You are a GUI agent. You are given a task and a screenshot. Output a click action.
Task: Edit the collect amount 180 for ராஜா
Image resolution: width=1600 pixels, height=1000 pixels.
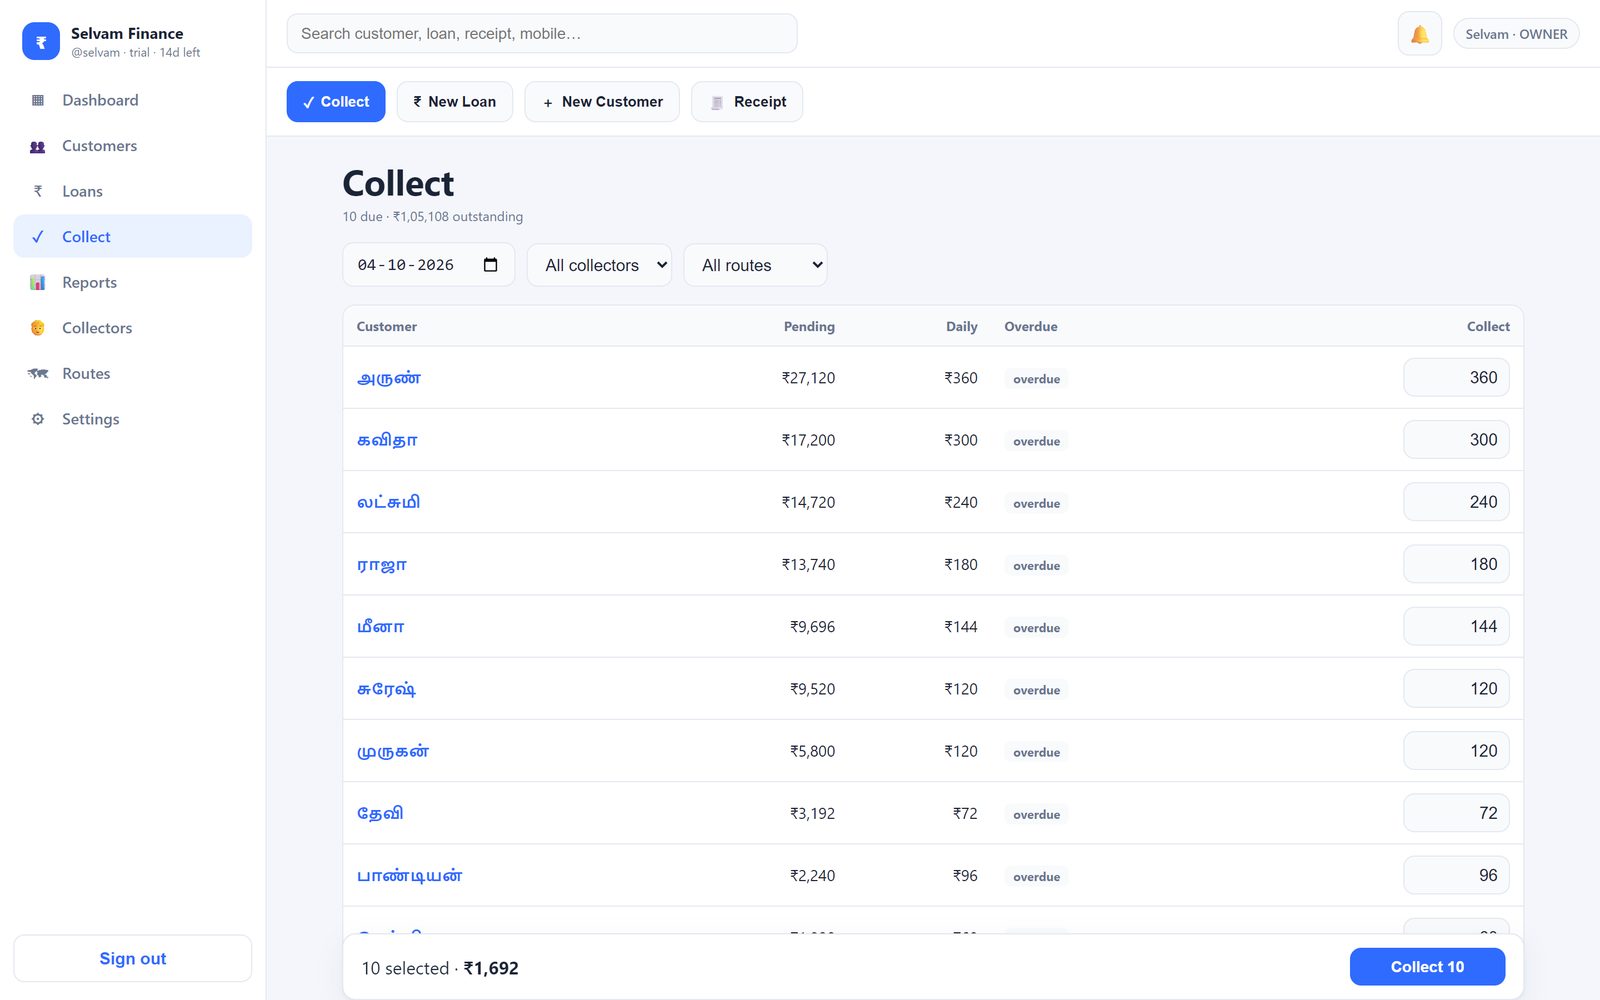[1456, 564]
